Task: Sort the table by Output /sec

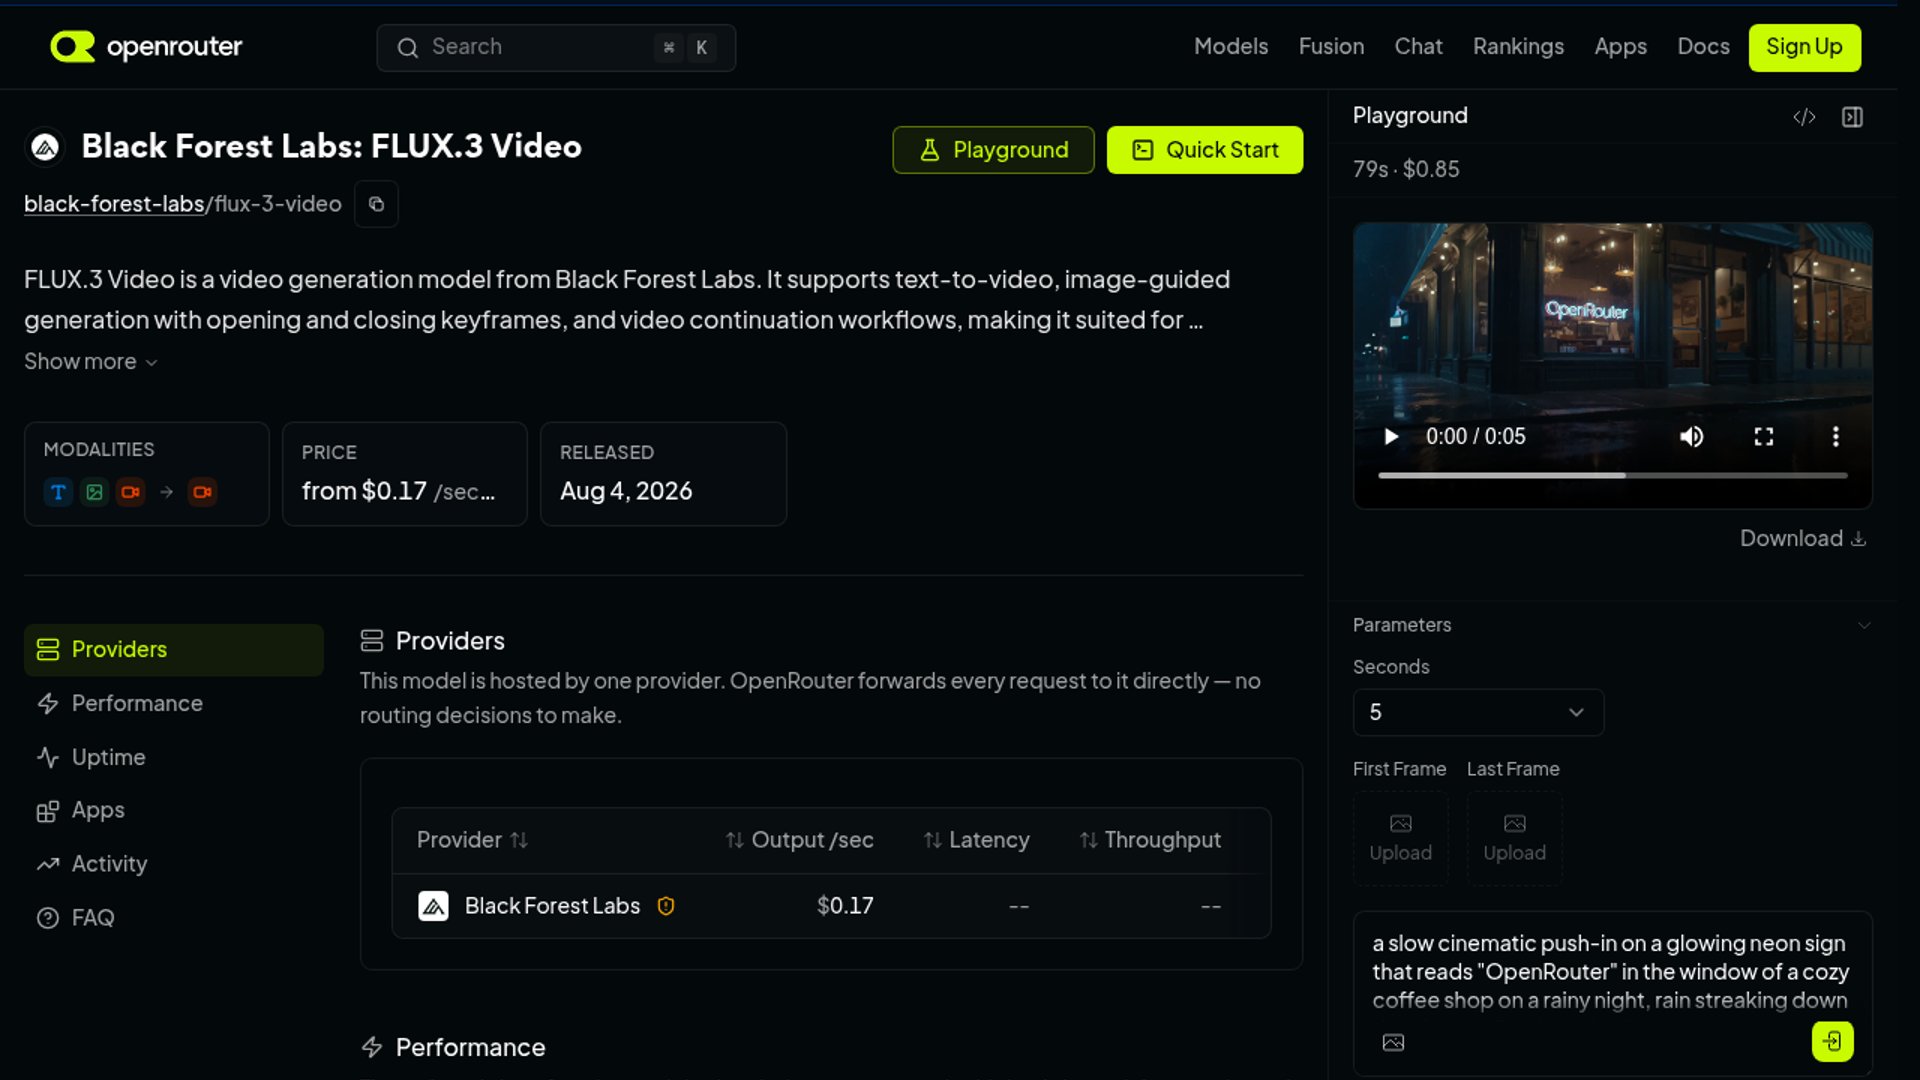Action: point(799,840)
